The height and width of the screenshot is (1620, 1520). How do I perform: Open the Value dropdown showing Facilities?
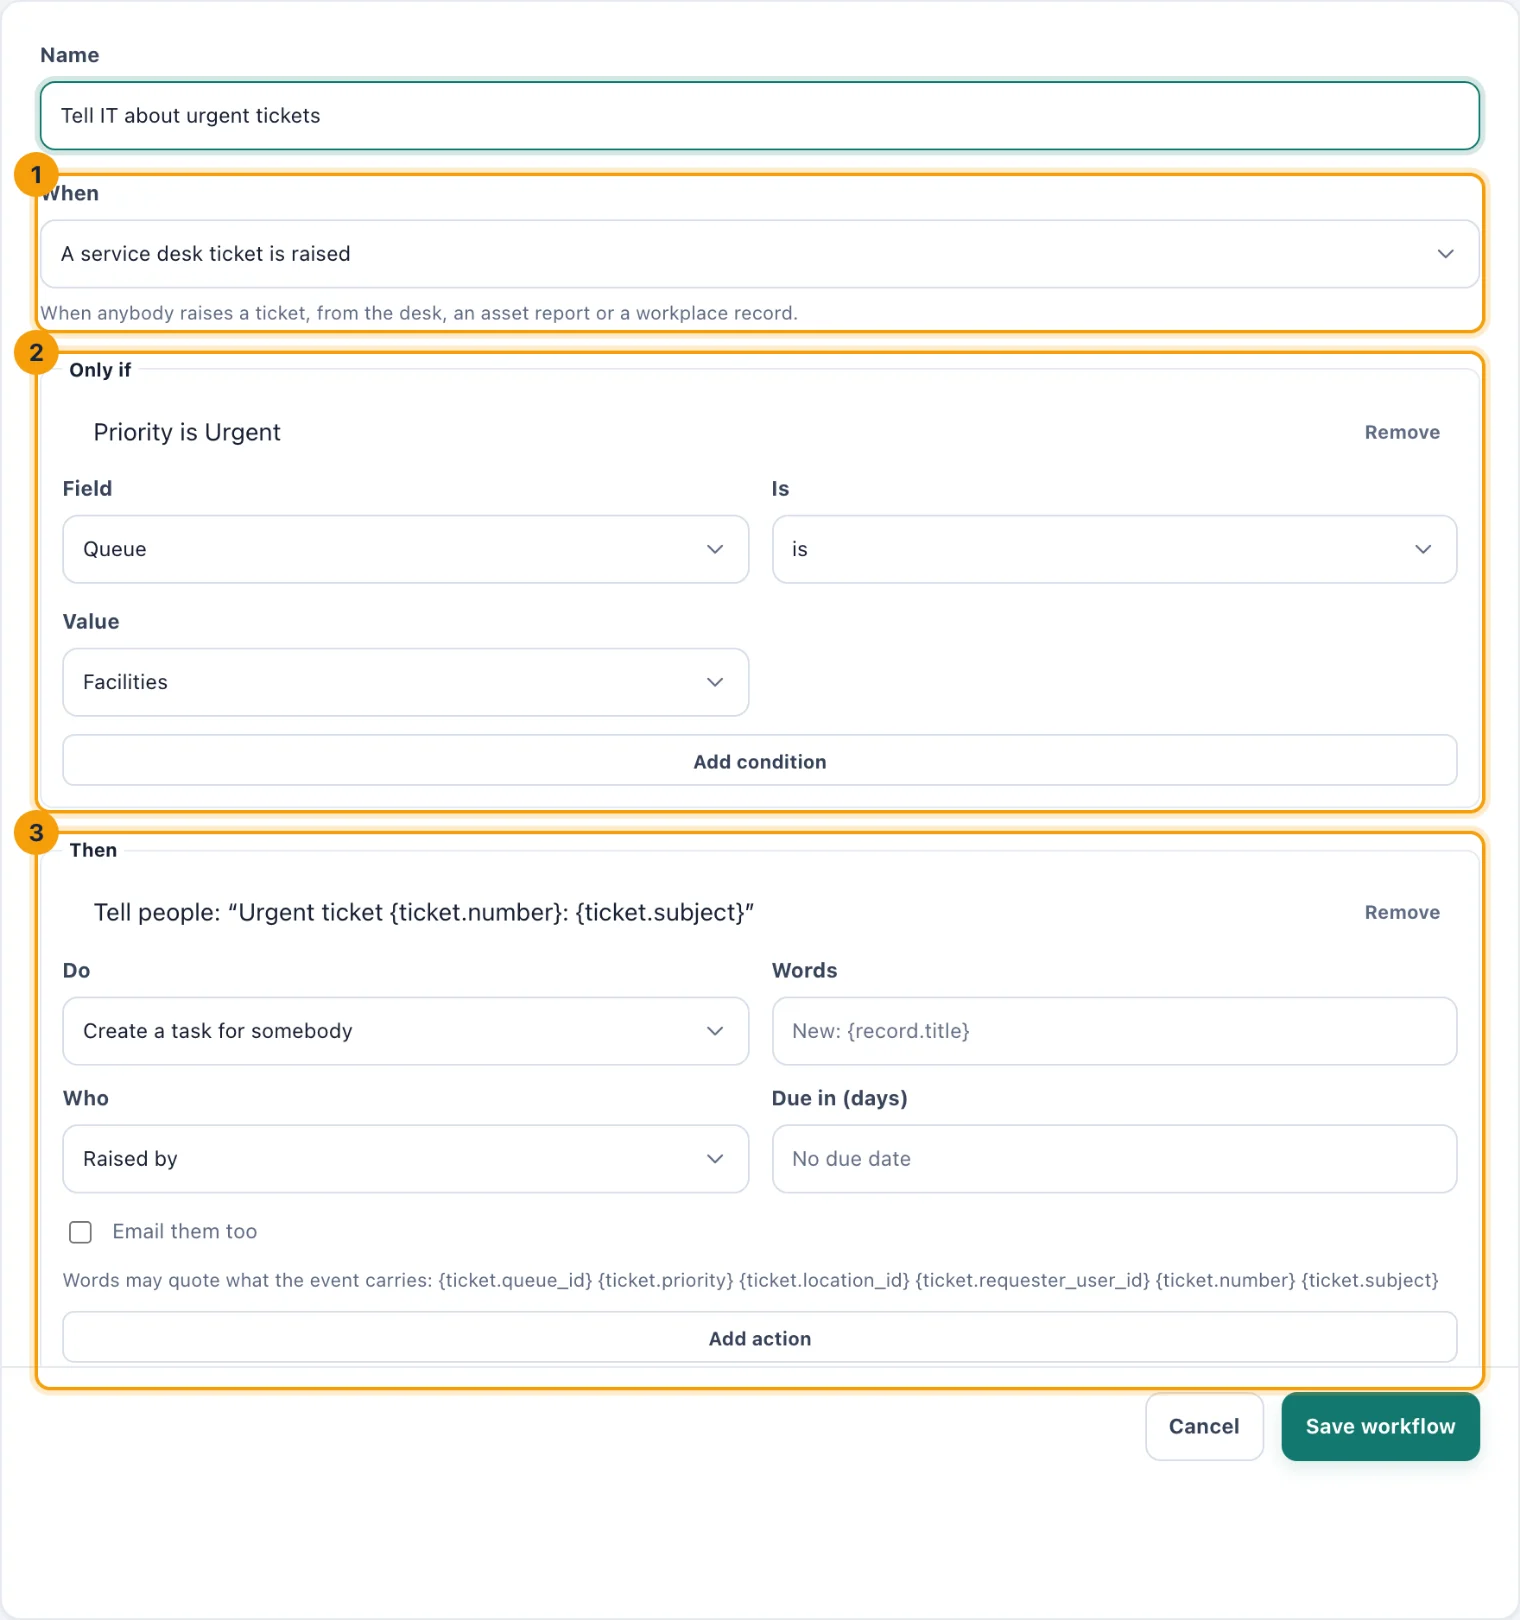[406, 682]
